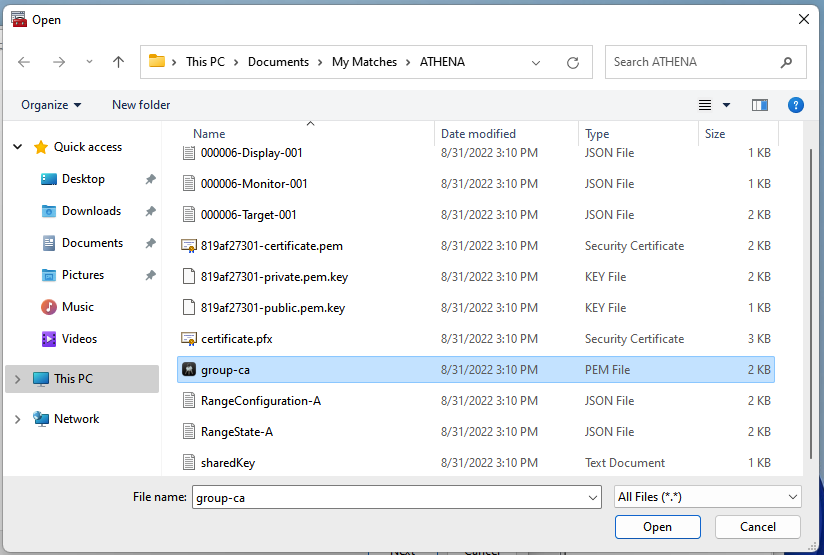824x555 pixels.
Task: Expand the Network tree node
Action: point(17,419)
